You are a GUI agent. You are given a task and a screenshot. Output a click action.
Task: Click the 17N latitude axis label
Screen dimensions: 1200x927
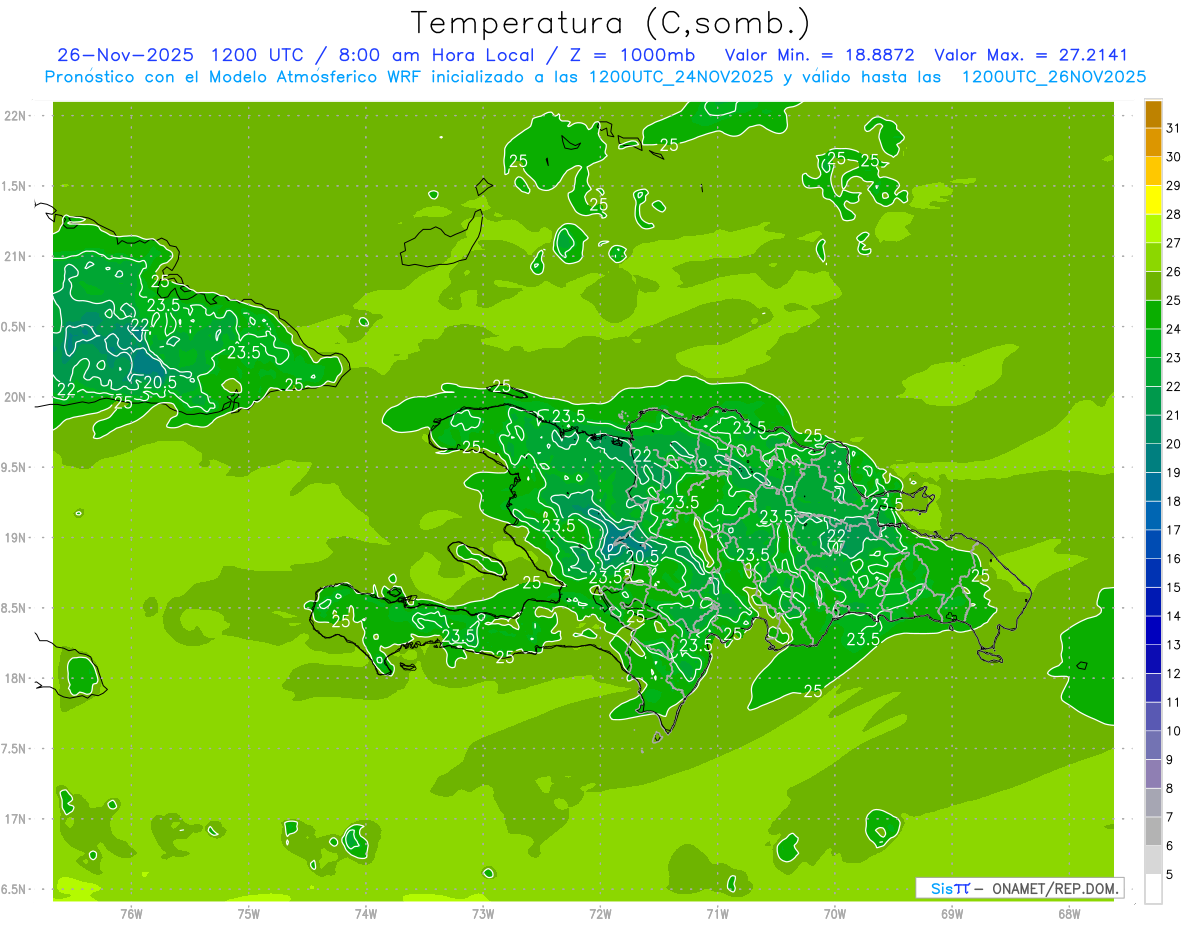(x=16, y=819)
